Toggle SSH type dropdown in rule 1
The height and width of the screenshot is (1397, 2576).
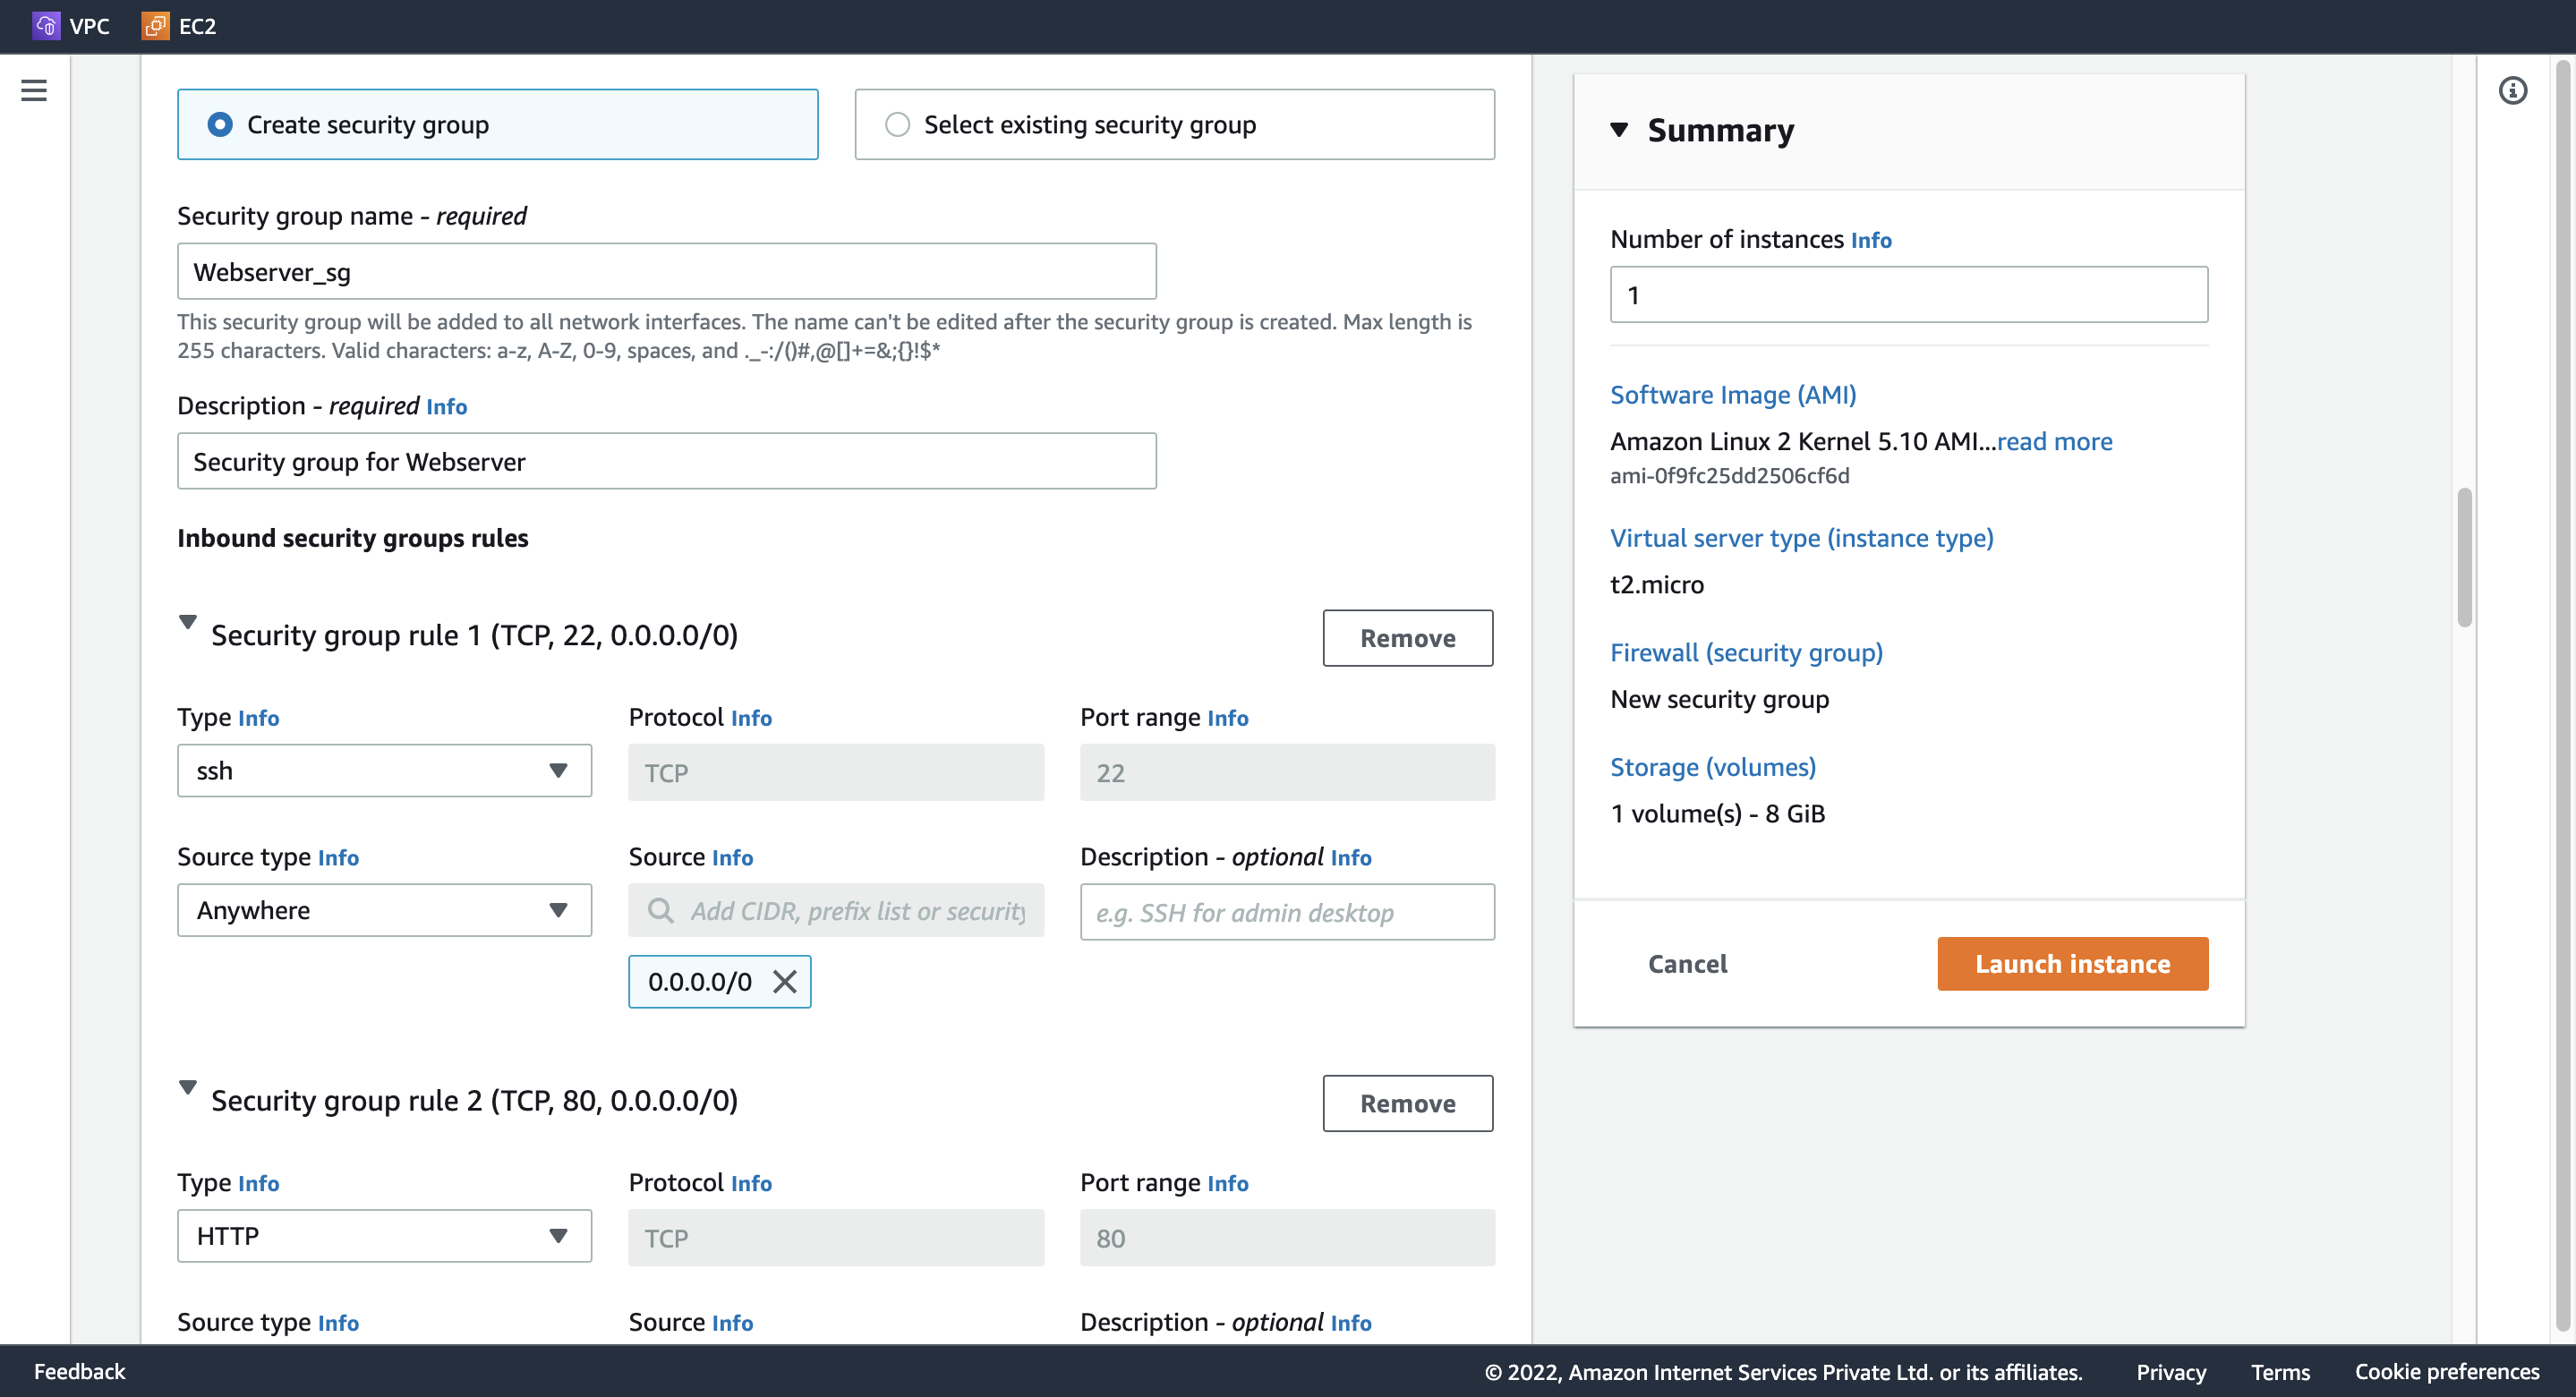[559, 771]
